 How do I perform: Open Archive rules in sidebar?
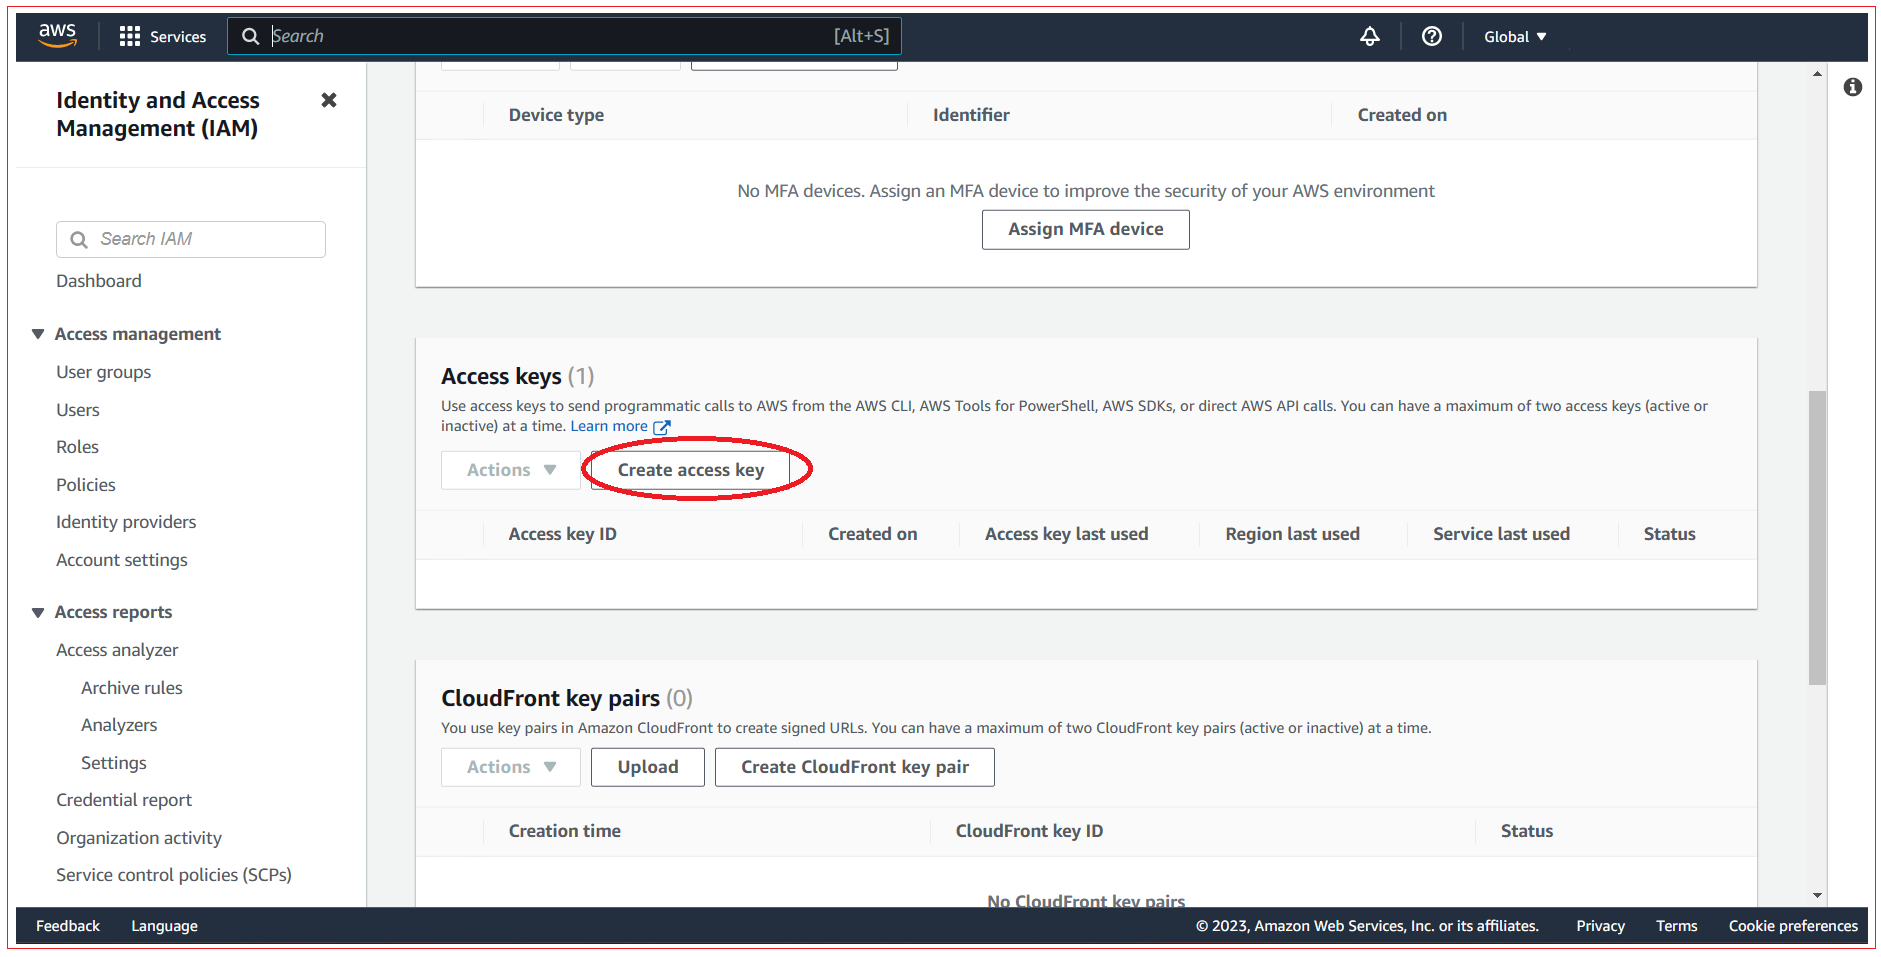[132, 688]
